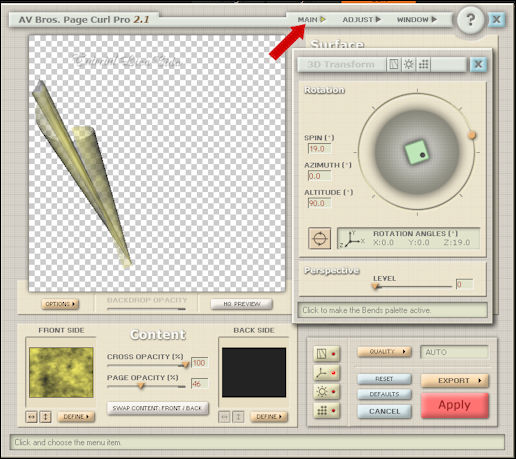Flip Front Side content horizontally

[x=31, y=417]
